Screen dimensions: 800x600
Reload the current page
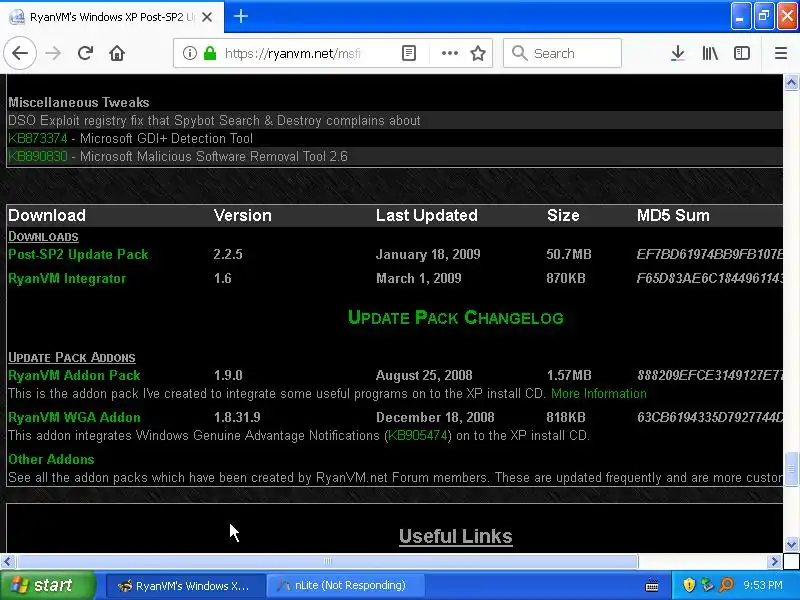pos(85,53)
